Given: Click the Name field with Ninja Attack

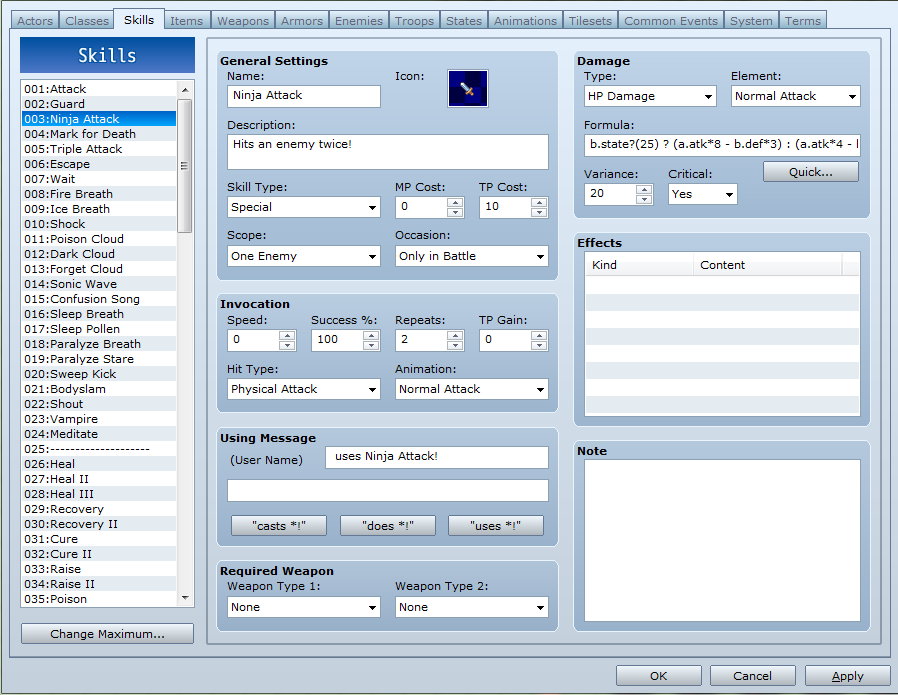Looking at the screenshot, I should (x=304, y=96).
